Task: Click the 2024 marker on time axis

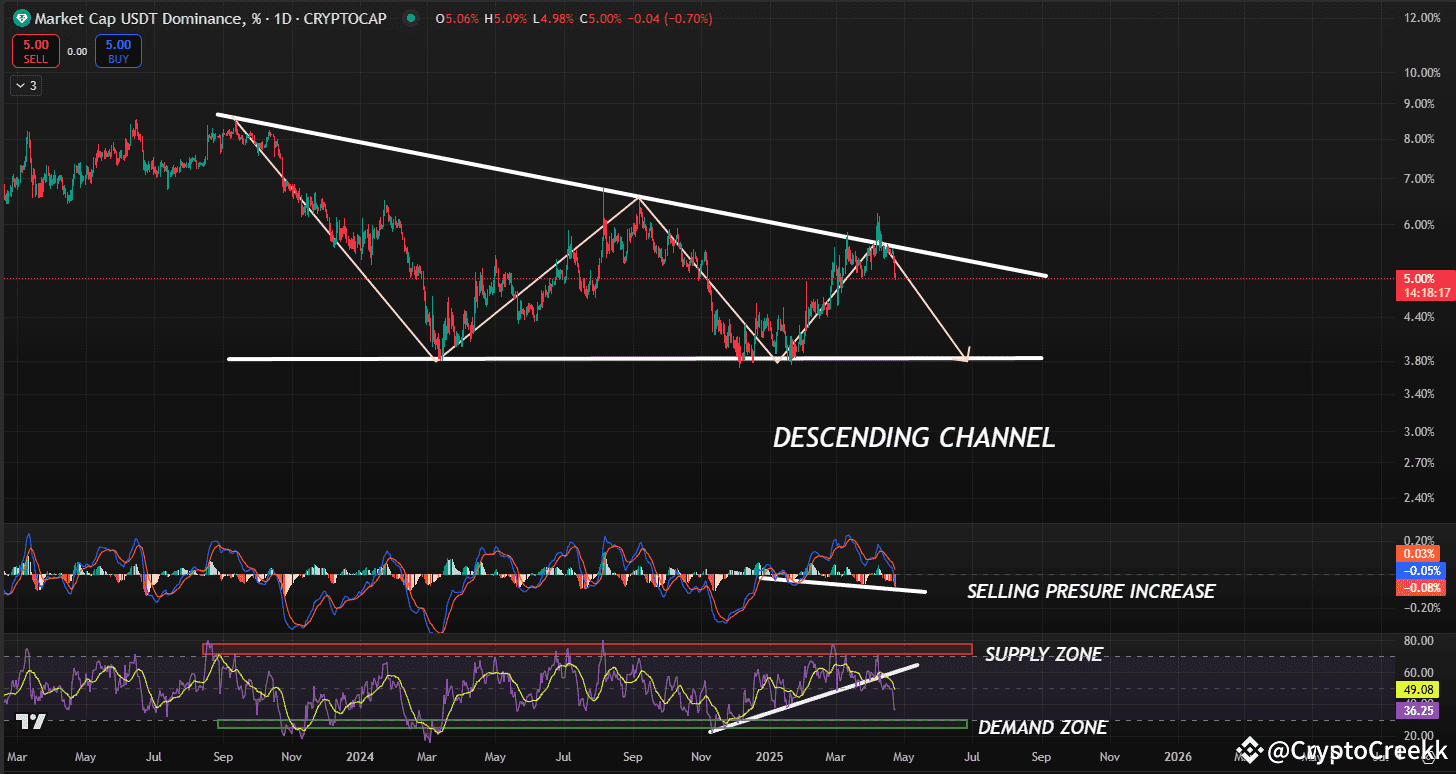Action: pyautogui.click(x=358, y=757)
